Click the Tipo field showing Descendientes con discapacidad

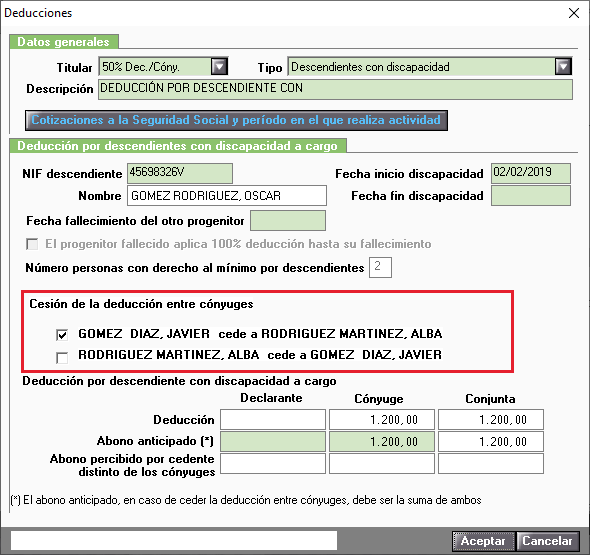coord(430,67)
